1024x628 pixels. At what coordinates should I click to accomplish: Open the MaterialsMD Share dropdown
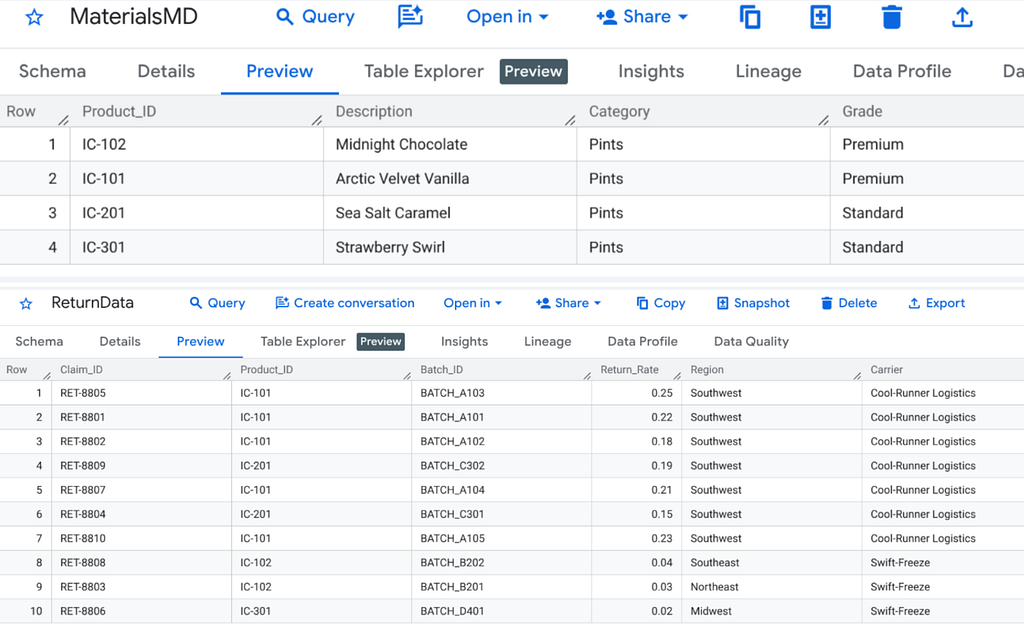coord(642,16)
